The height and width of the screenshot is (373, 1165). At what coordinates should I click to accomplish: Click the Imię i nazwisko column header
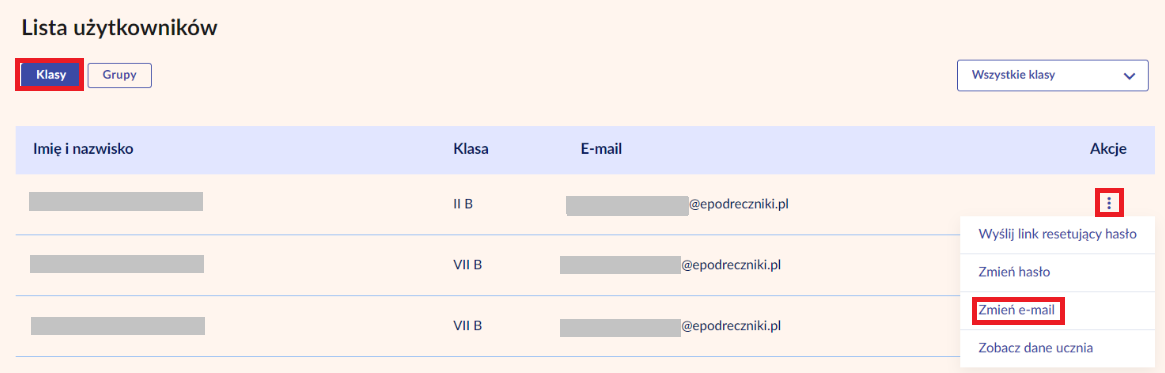83,149
